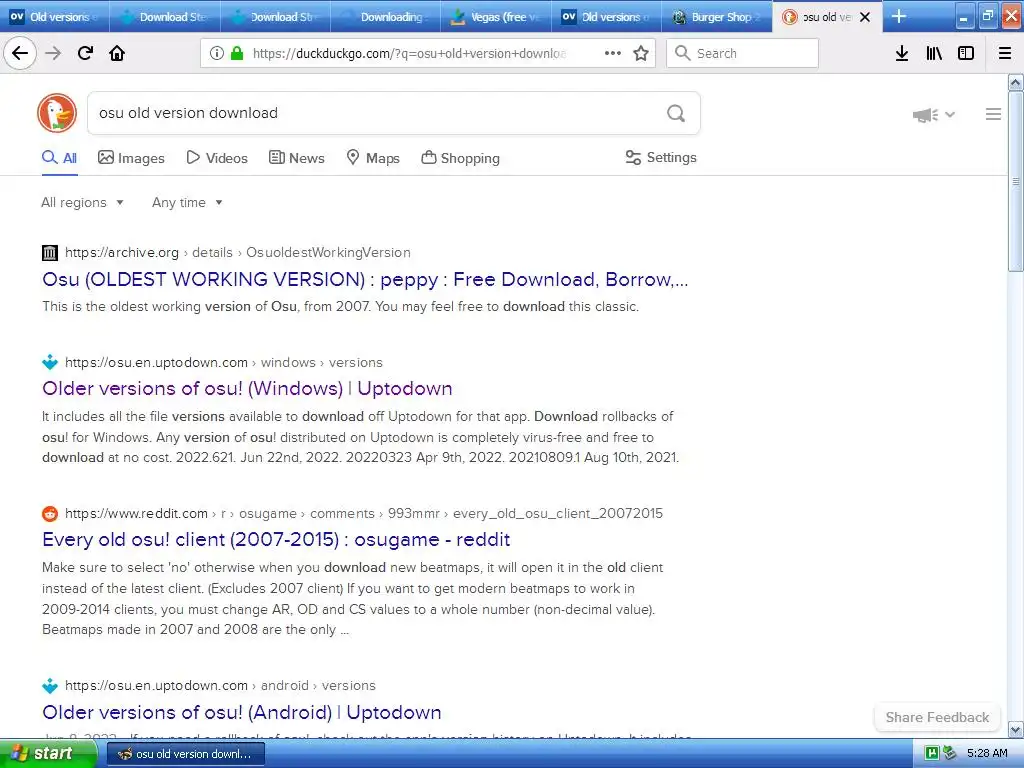Select the All search category

tap(59, 158)
